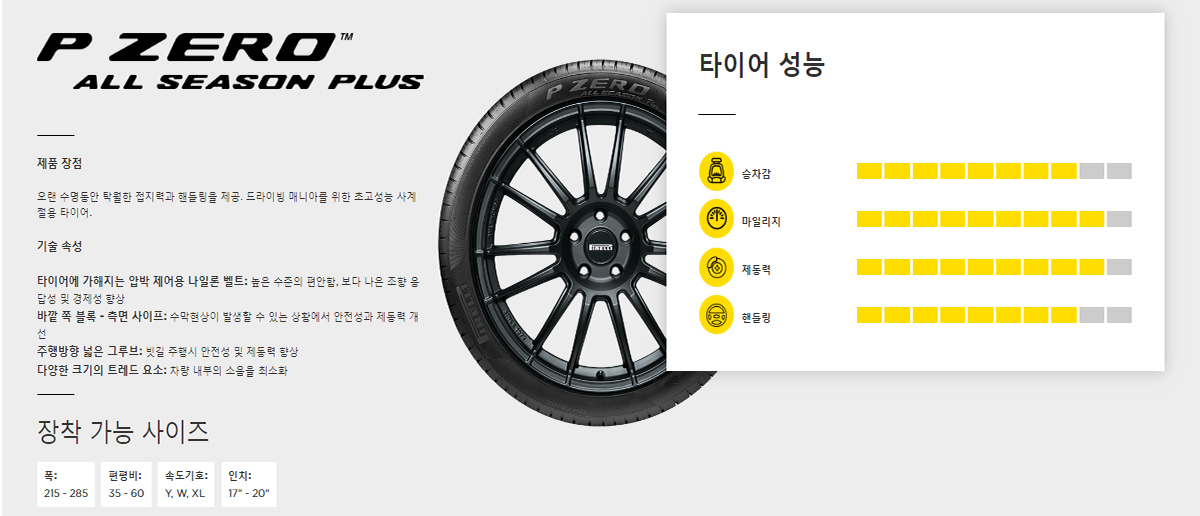Click the mileage (마일리지) gauge icon
Viewport: 1200px width, 516px height.
pyautogui.click(x=716, y=219)
